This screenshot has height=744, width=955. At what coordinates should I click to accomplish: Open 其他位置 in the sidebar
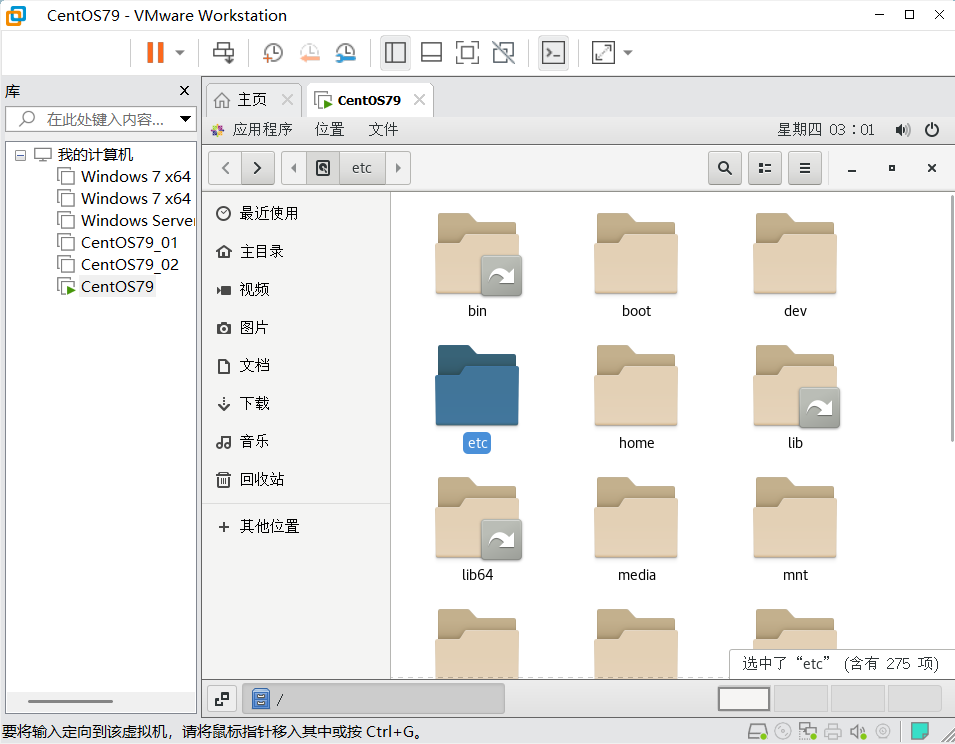coord(296,526)
